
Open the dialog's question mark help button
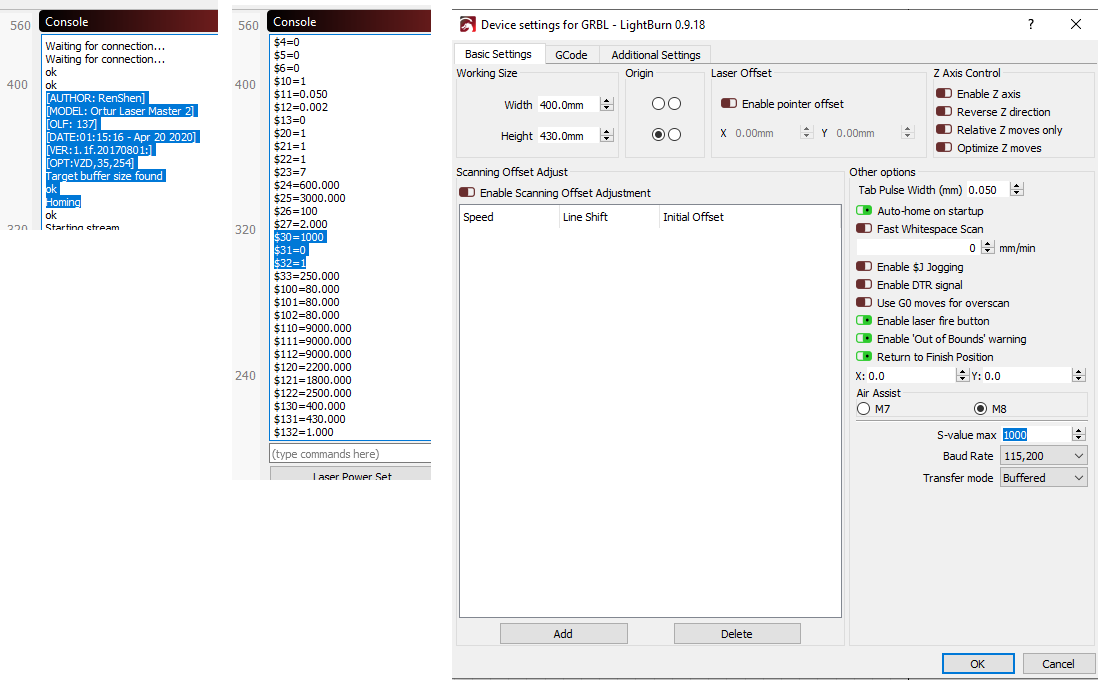pos(1030,24)
